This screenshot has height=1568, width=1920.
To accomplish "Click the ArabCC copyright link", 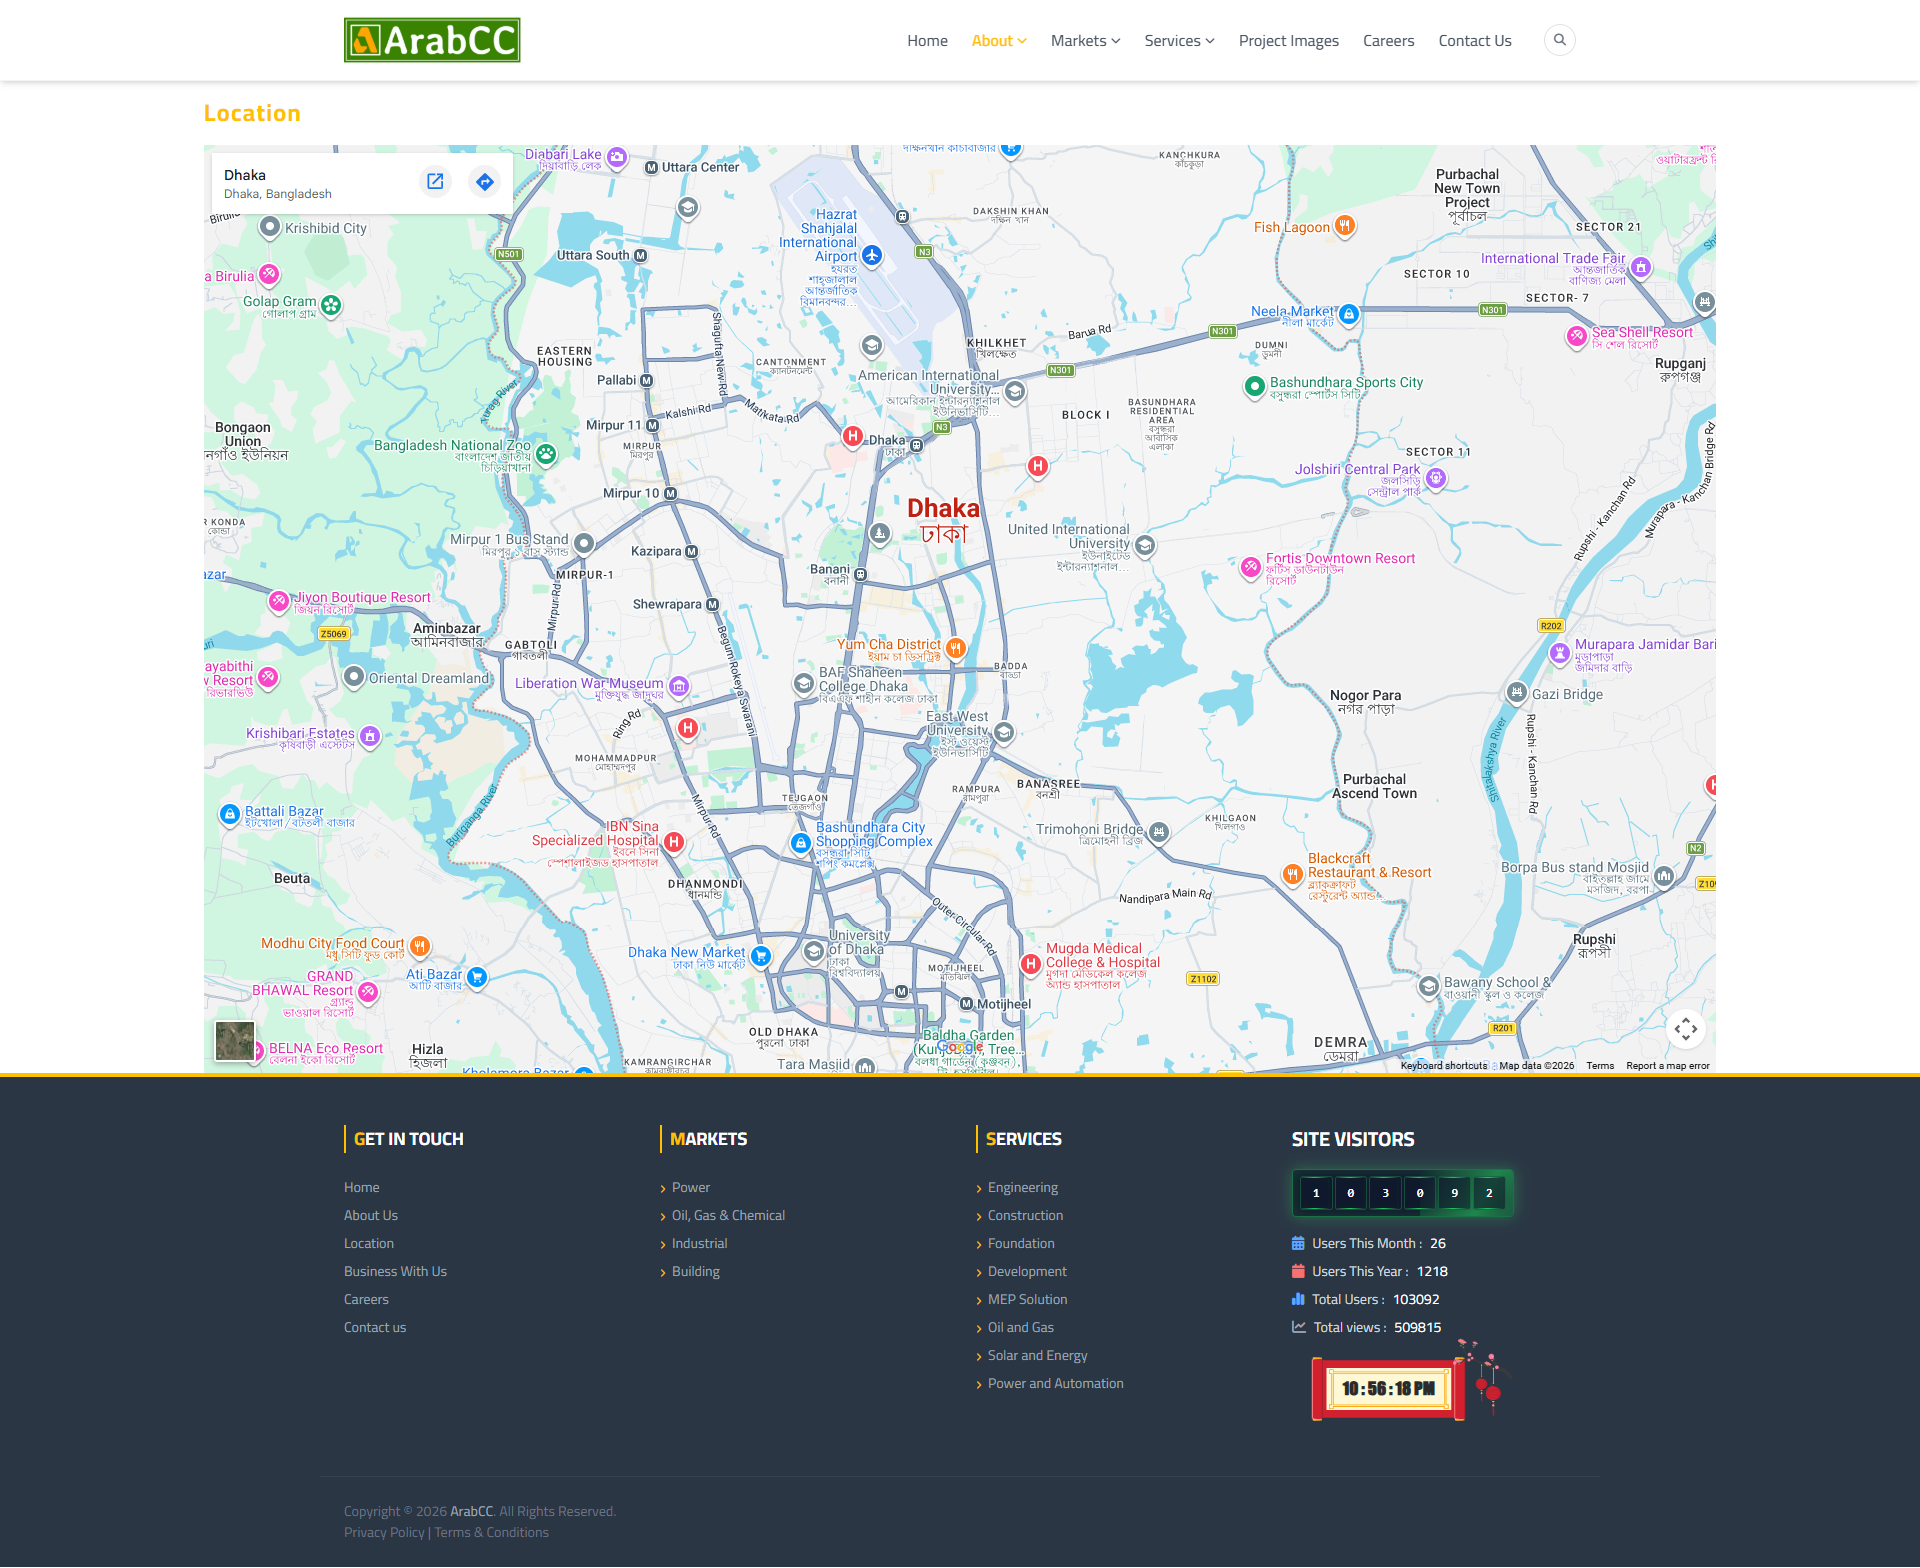I will [472, 1512].
